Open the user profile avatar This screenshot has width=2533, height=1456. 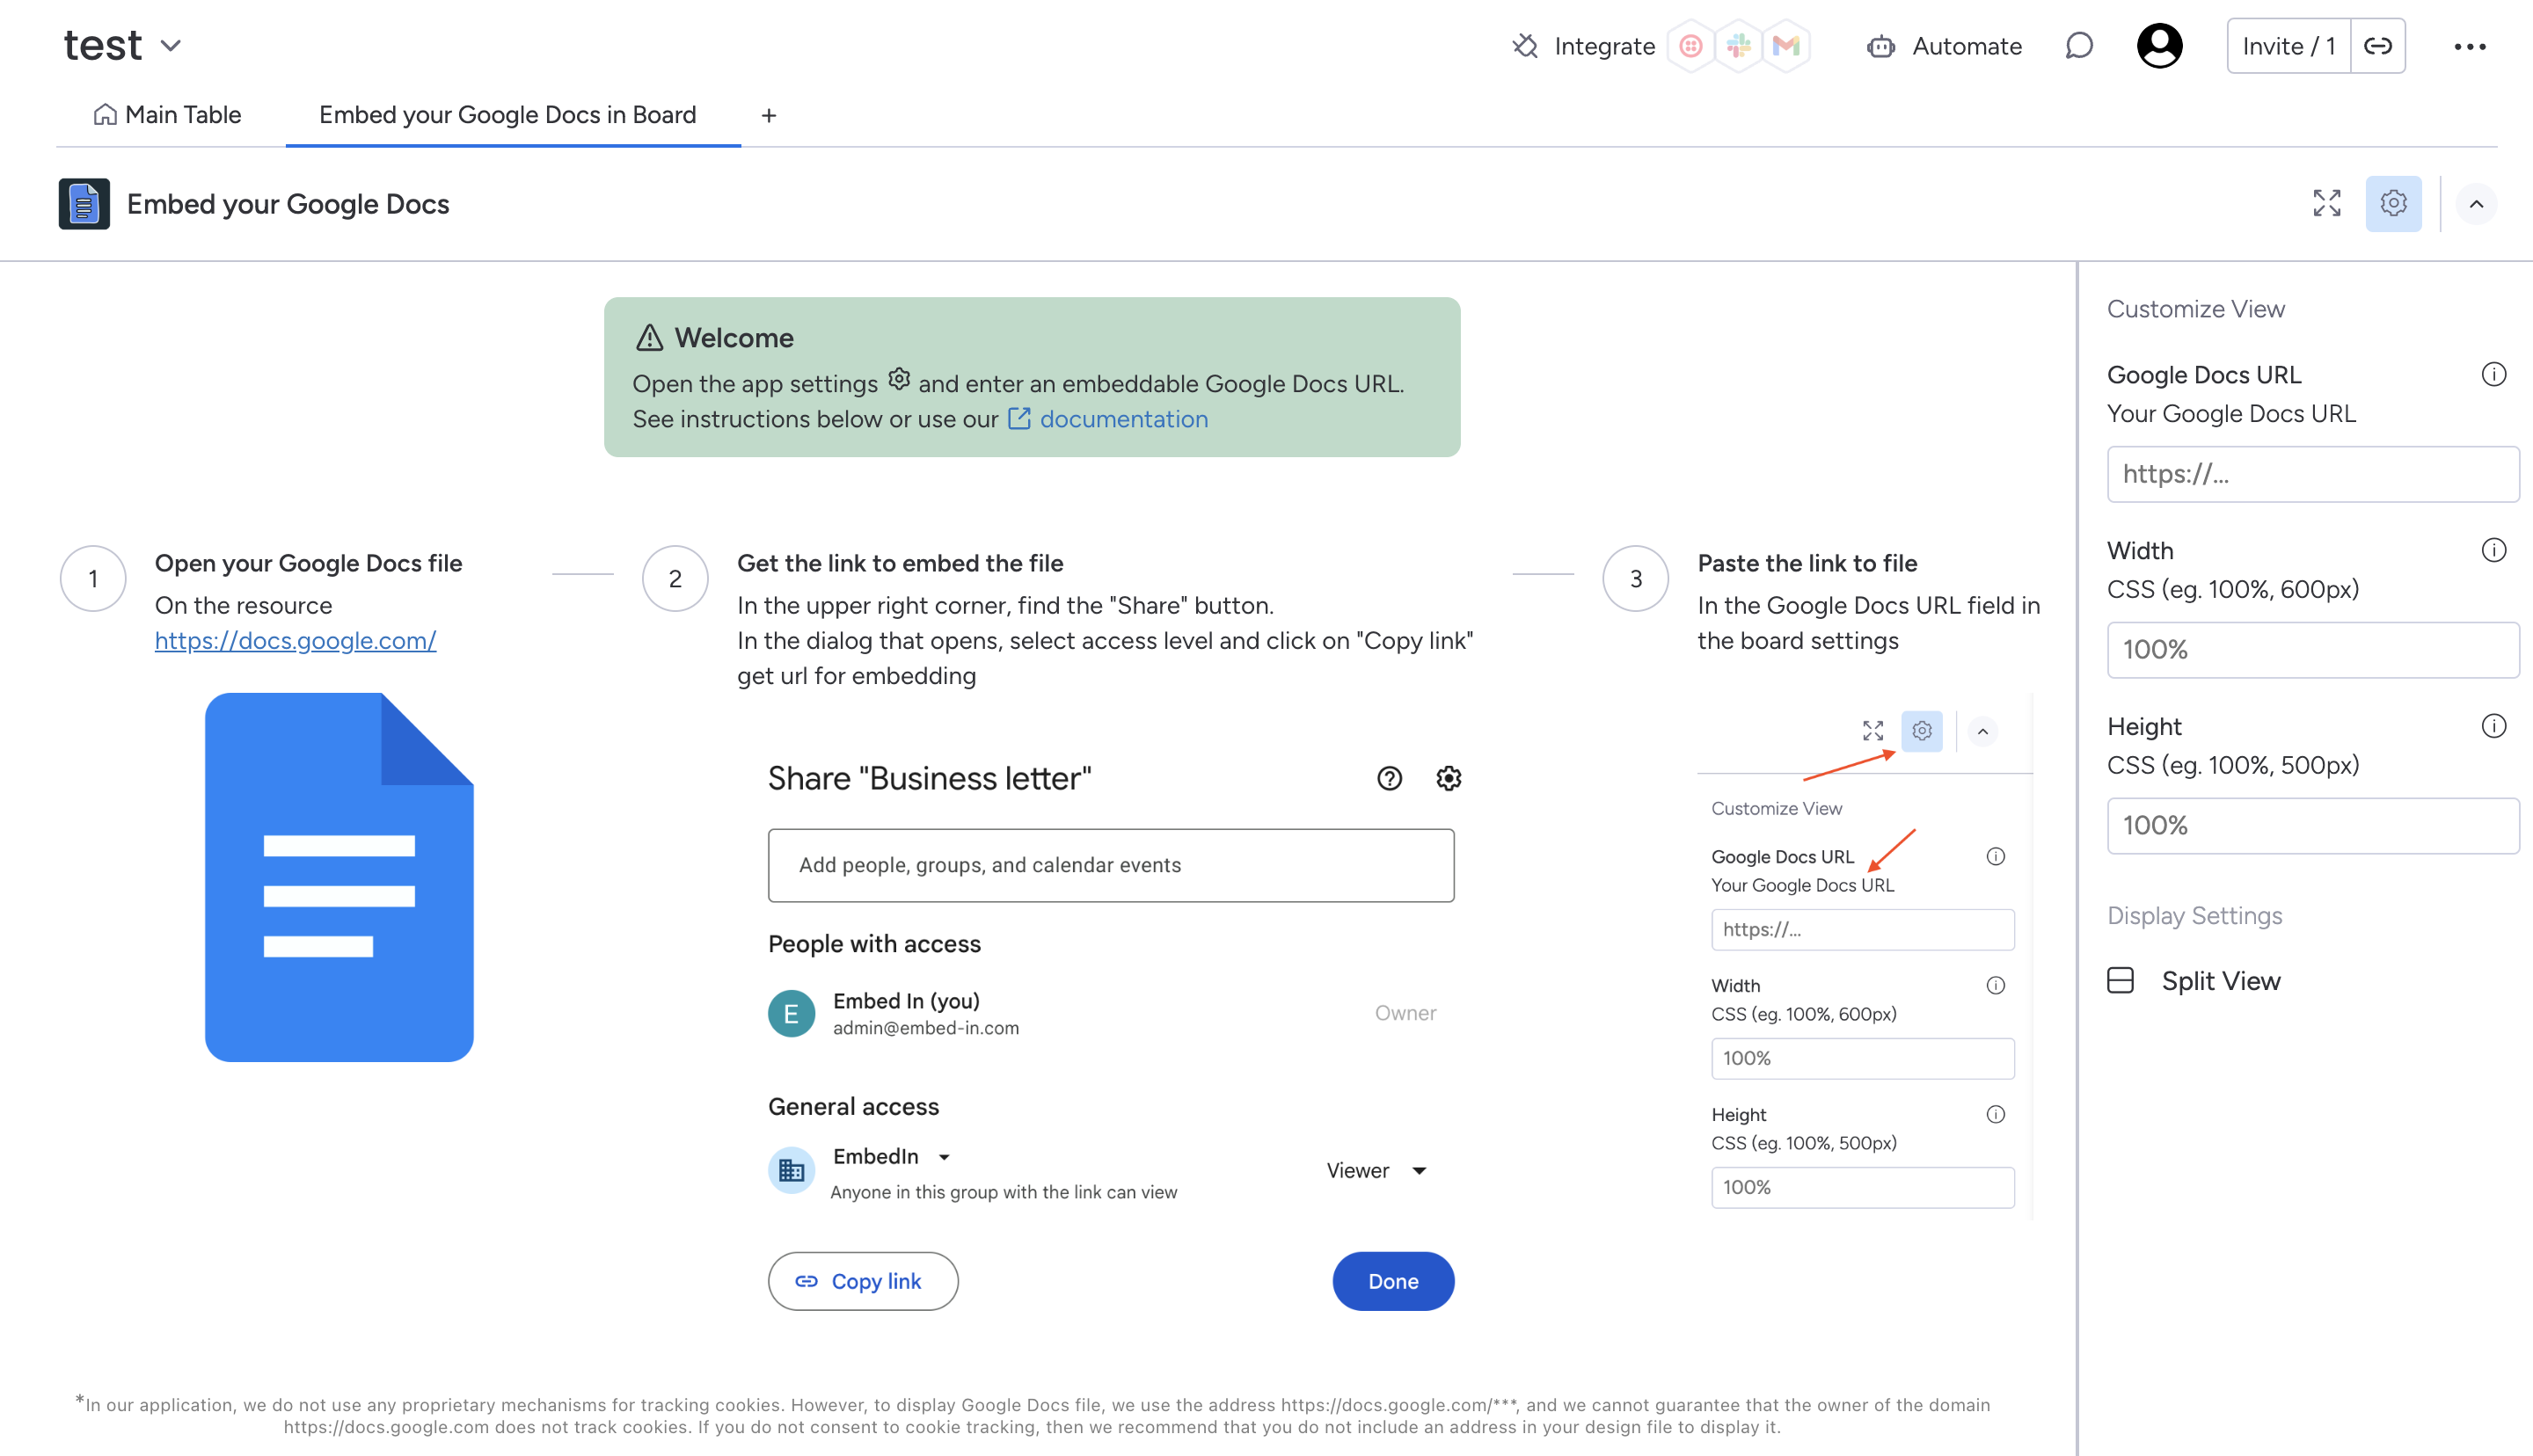click(2159, 46)
